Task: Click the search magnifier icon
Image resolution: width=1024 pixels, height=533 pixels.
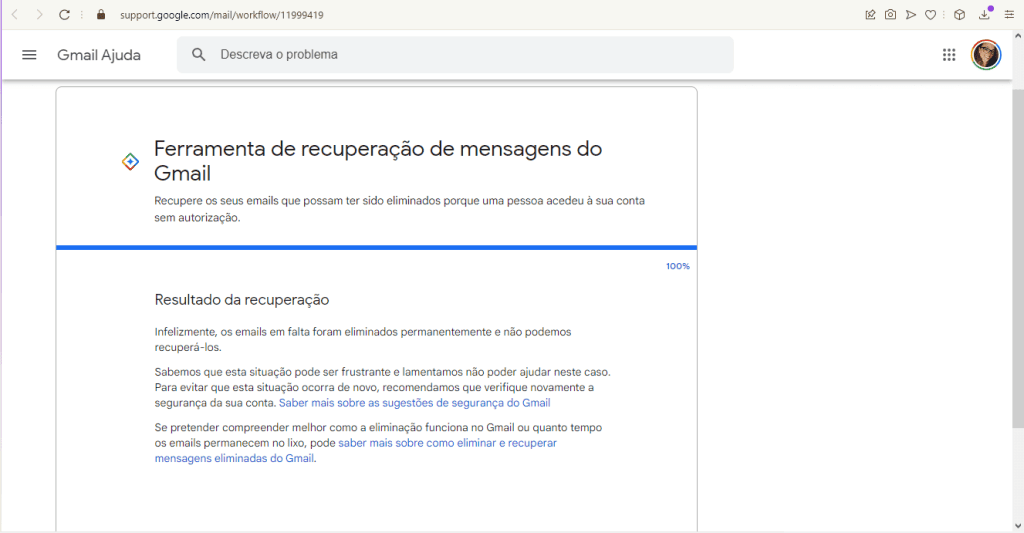Action: coord(199,55)
